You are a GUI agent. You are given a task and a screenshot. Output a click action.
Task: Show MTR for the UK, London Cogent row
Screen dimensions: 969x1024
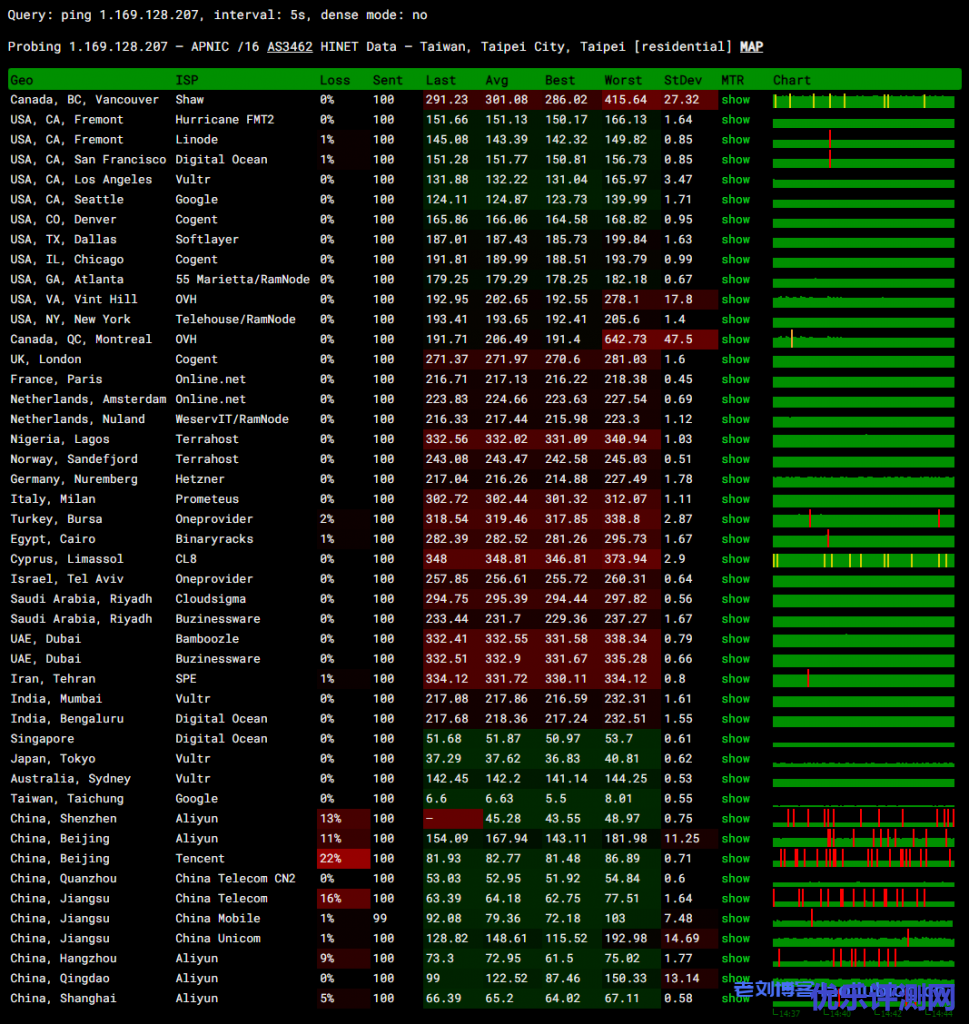point(735,359)
